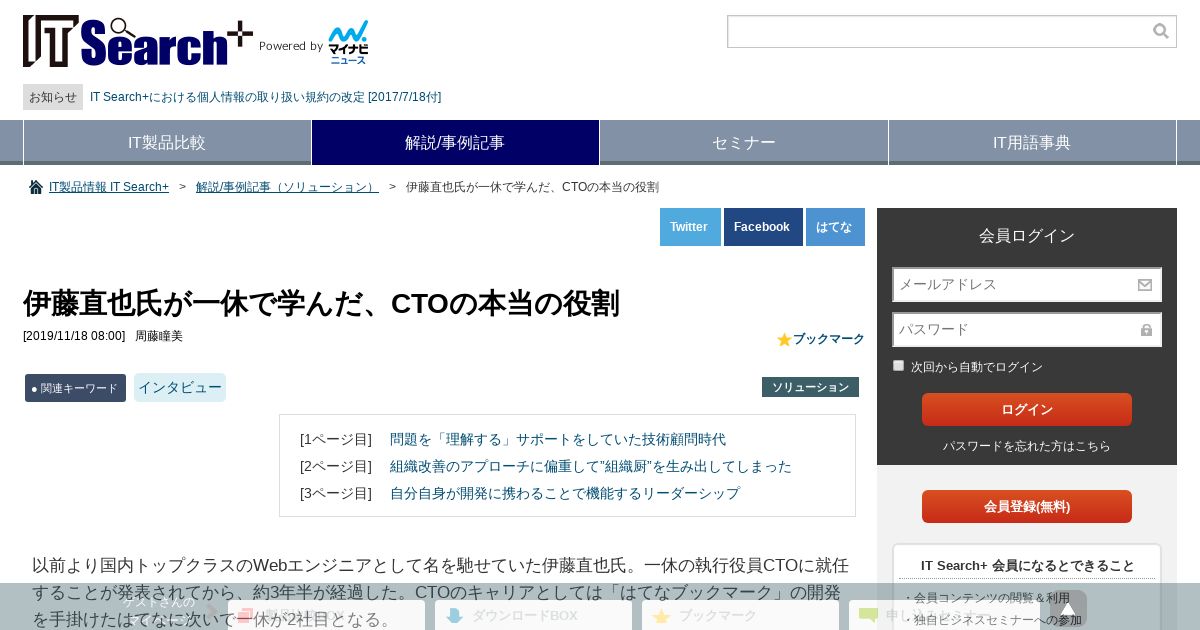1200x630 pixels.
Task: Click author name 周藤瞳美
Action: [159, 336]
